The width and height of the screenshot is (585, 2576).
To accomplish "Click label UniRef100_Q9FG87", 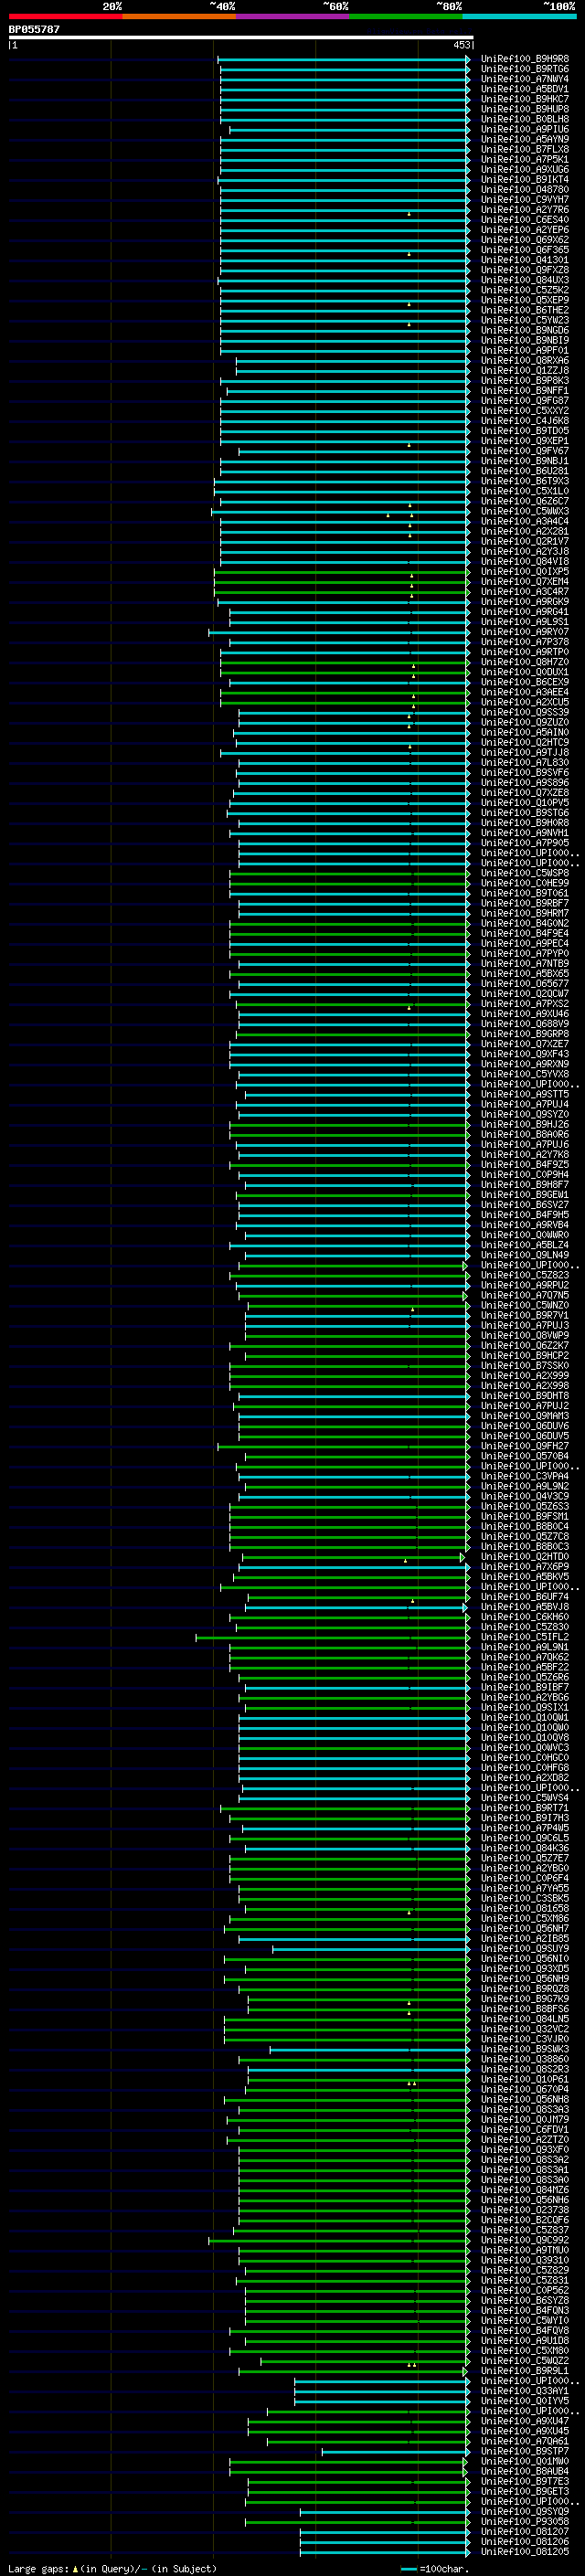I will click(525, 401).
